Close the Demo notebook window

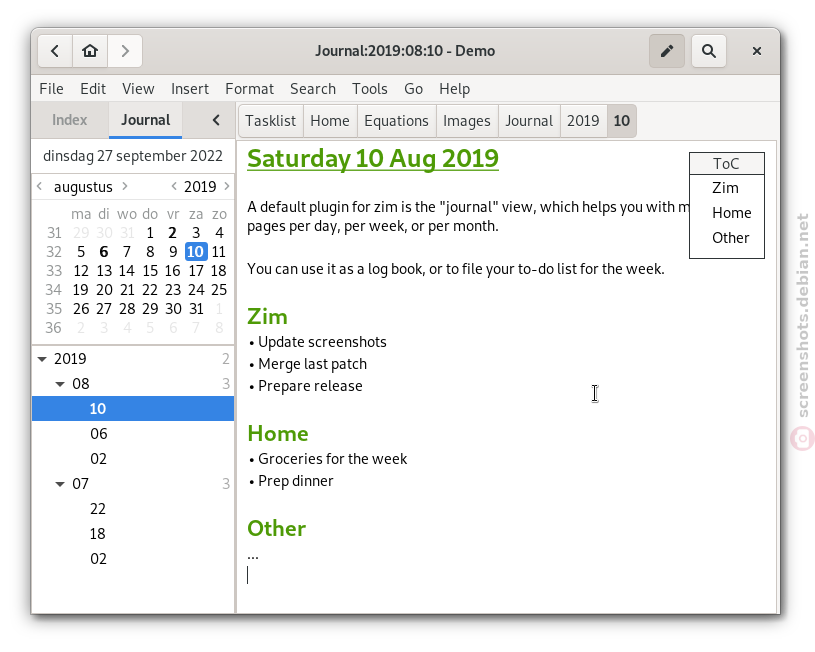(757, 51)
